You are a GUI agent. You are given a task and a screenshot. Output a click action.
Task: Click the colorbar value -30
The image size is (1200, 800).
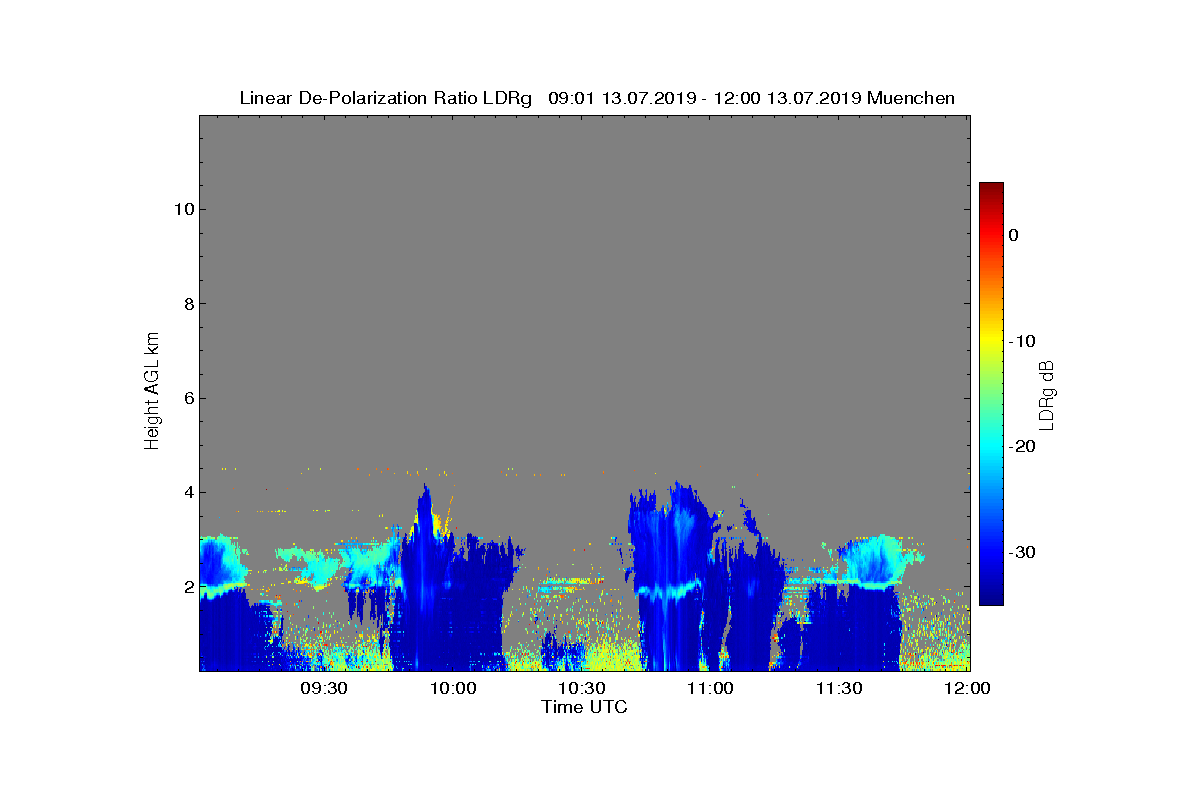(1021, 553)
